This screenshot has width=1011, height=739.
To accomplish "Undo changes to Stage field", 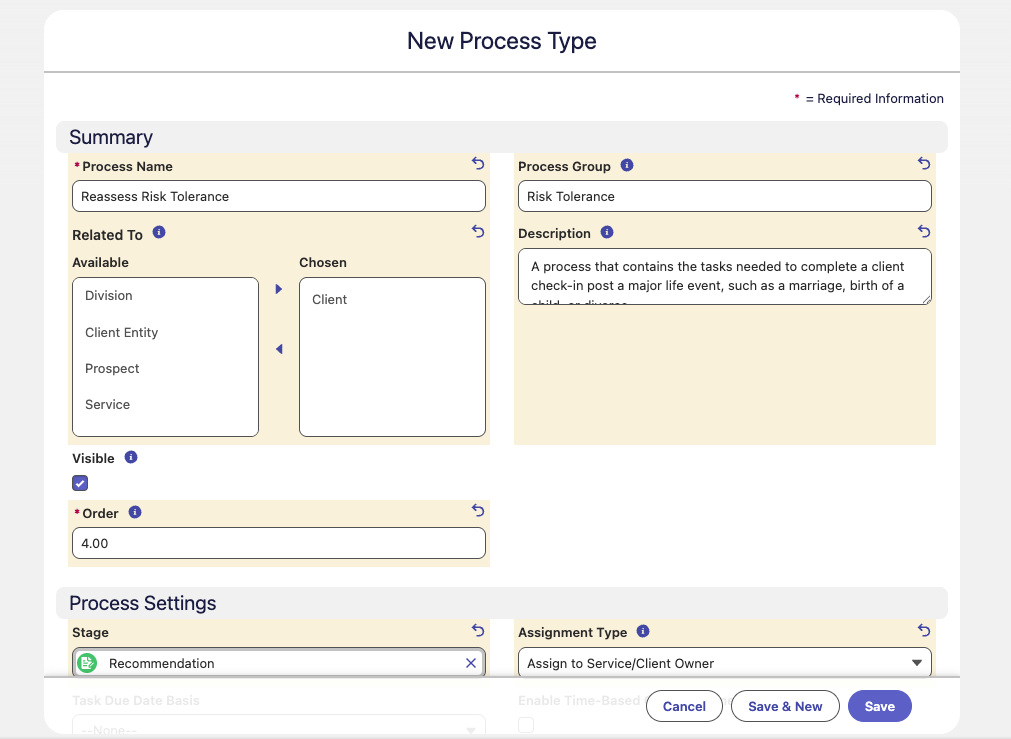I will click(478, 629).
